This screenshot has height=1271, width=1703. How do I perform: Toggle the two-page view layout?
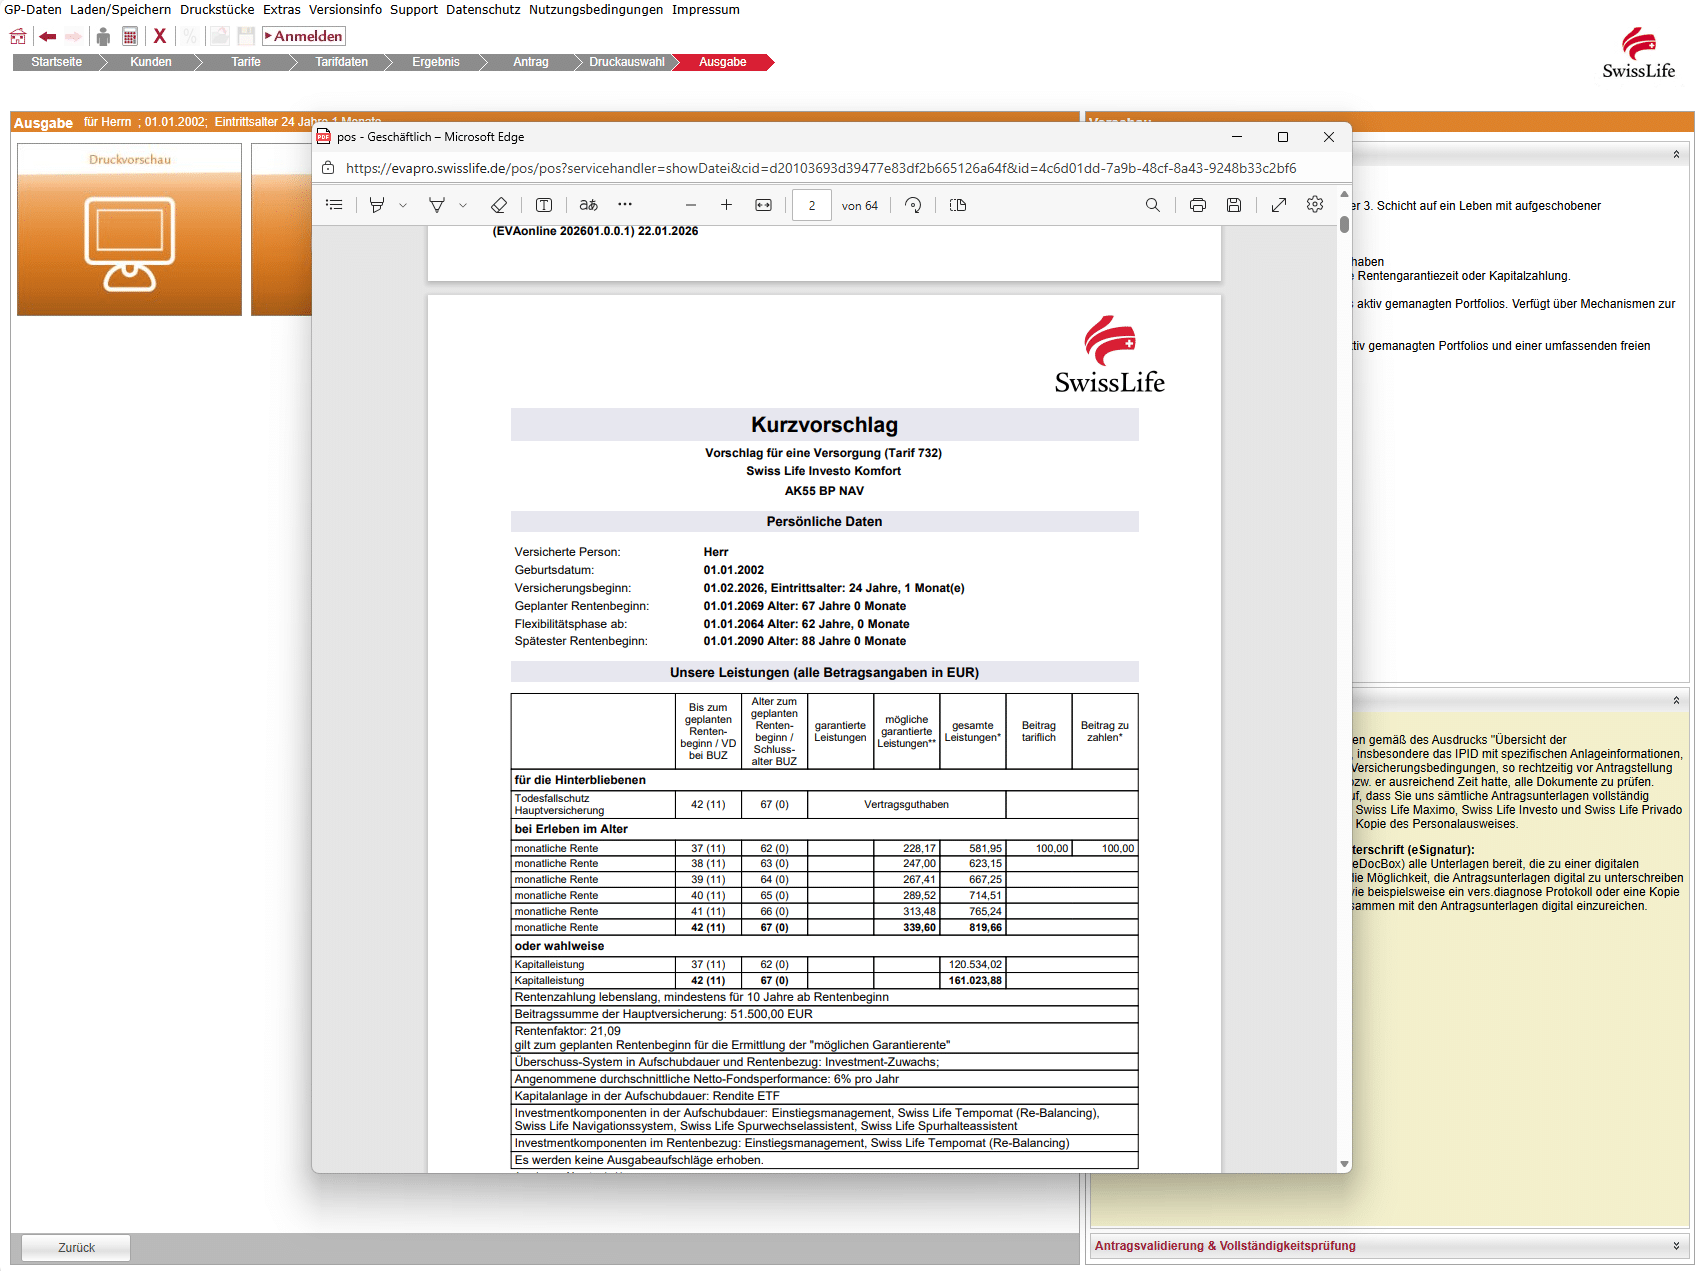pyautogui.click(x=957, y=205)
